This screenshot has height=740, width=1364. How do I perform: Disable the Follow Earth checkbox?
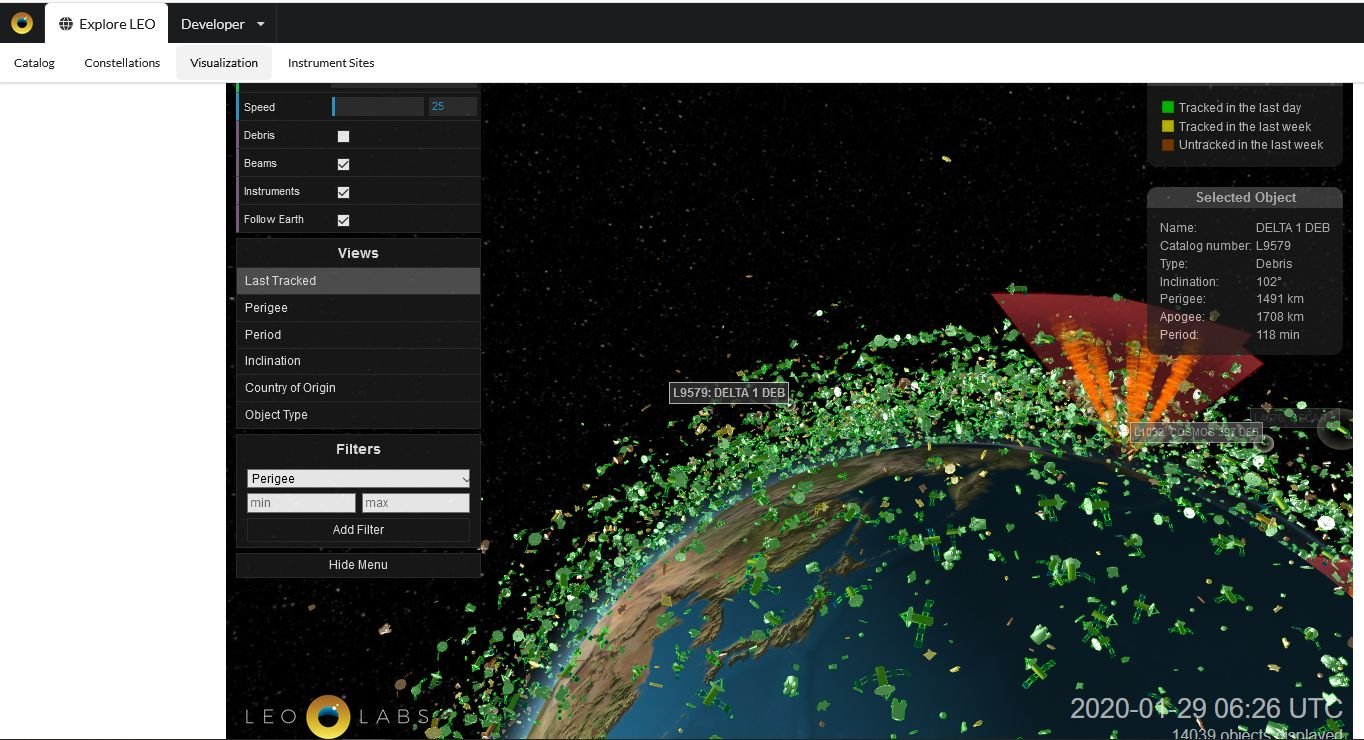tap(343, 220)
